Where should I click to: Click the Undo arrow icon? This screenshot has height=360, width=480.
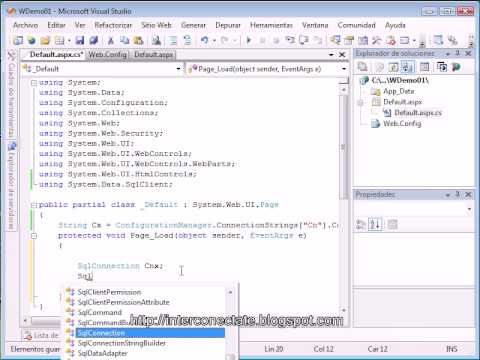(204, 40)
